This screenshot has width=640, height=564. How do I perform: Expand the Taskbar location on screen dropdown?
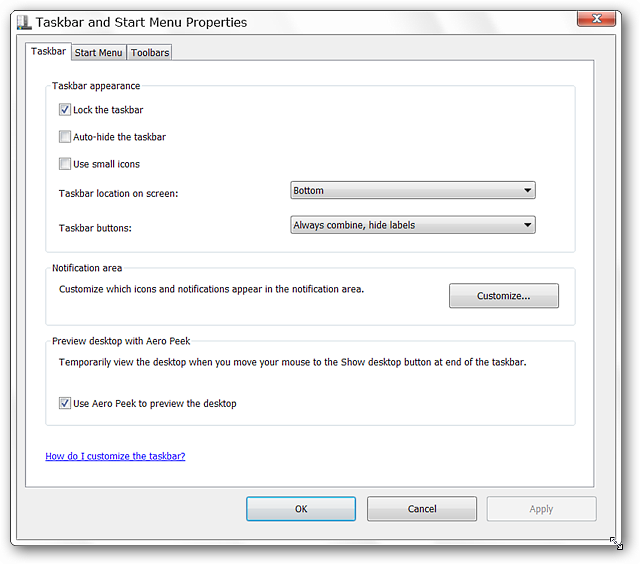click(x=413, y=191)
